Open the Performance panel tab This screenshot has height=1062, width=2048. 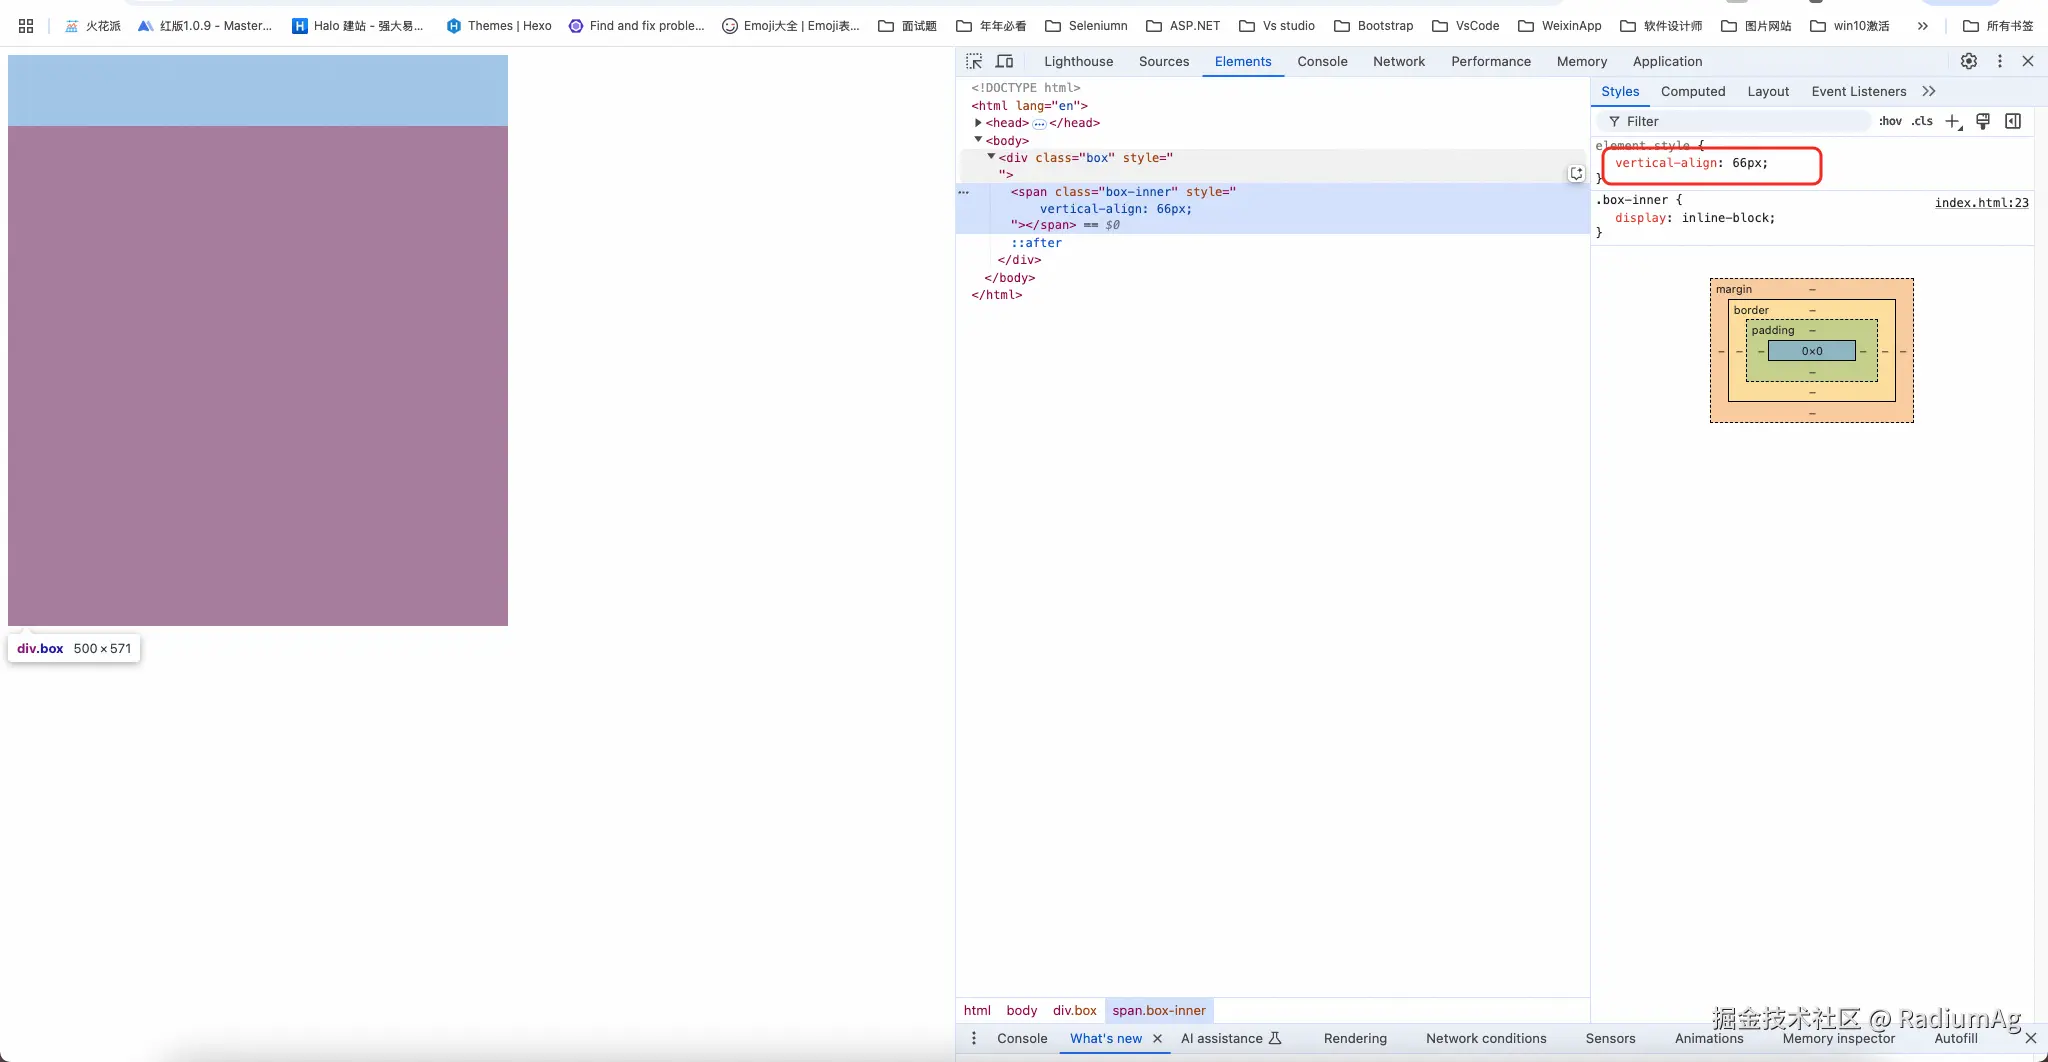tap(1491, 61)
